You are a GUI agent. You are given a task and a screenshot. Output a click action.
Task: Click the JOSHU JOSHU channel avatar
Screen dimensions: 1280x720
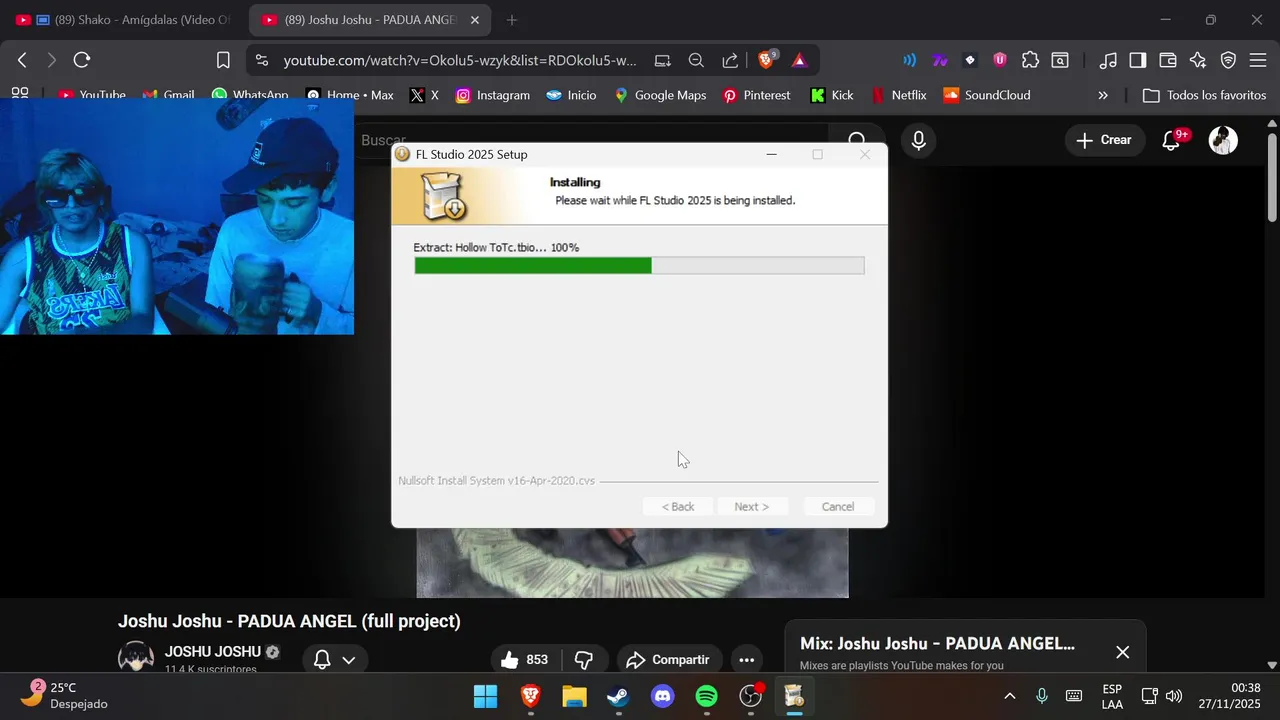pyautogui.click(x=136, y=659)
